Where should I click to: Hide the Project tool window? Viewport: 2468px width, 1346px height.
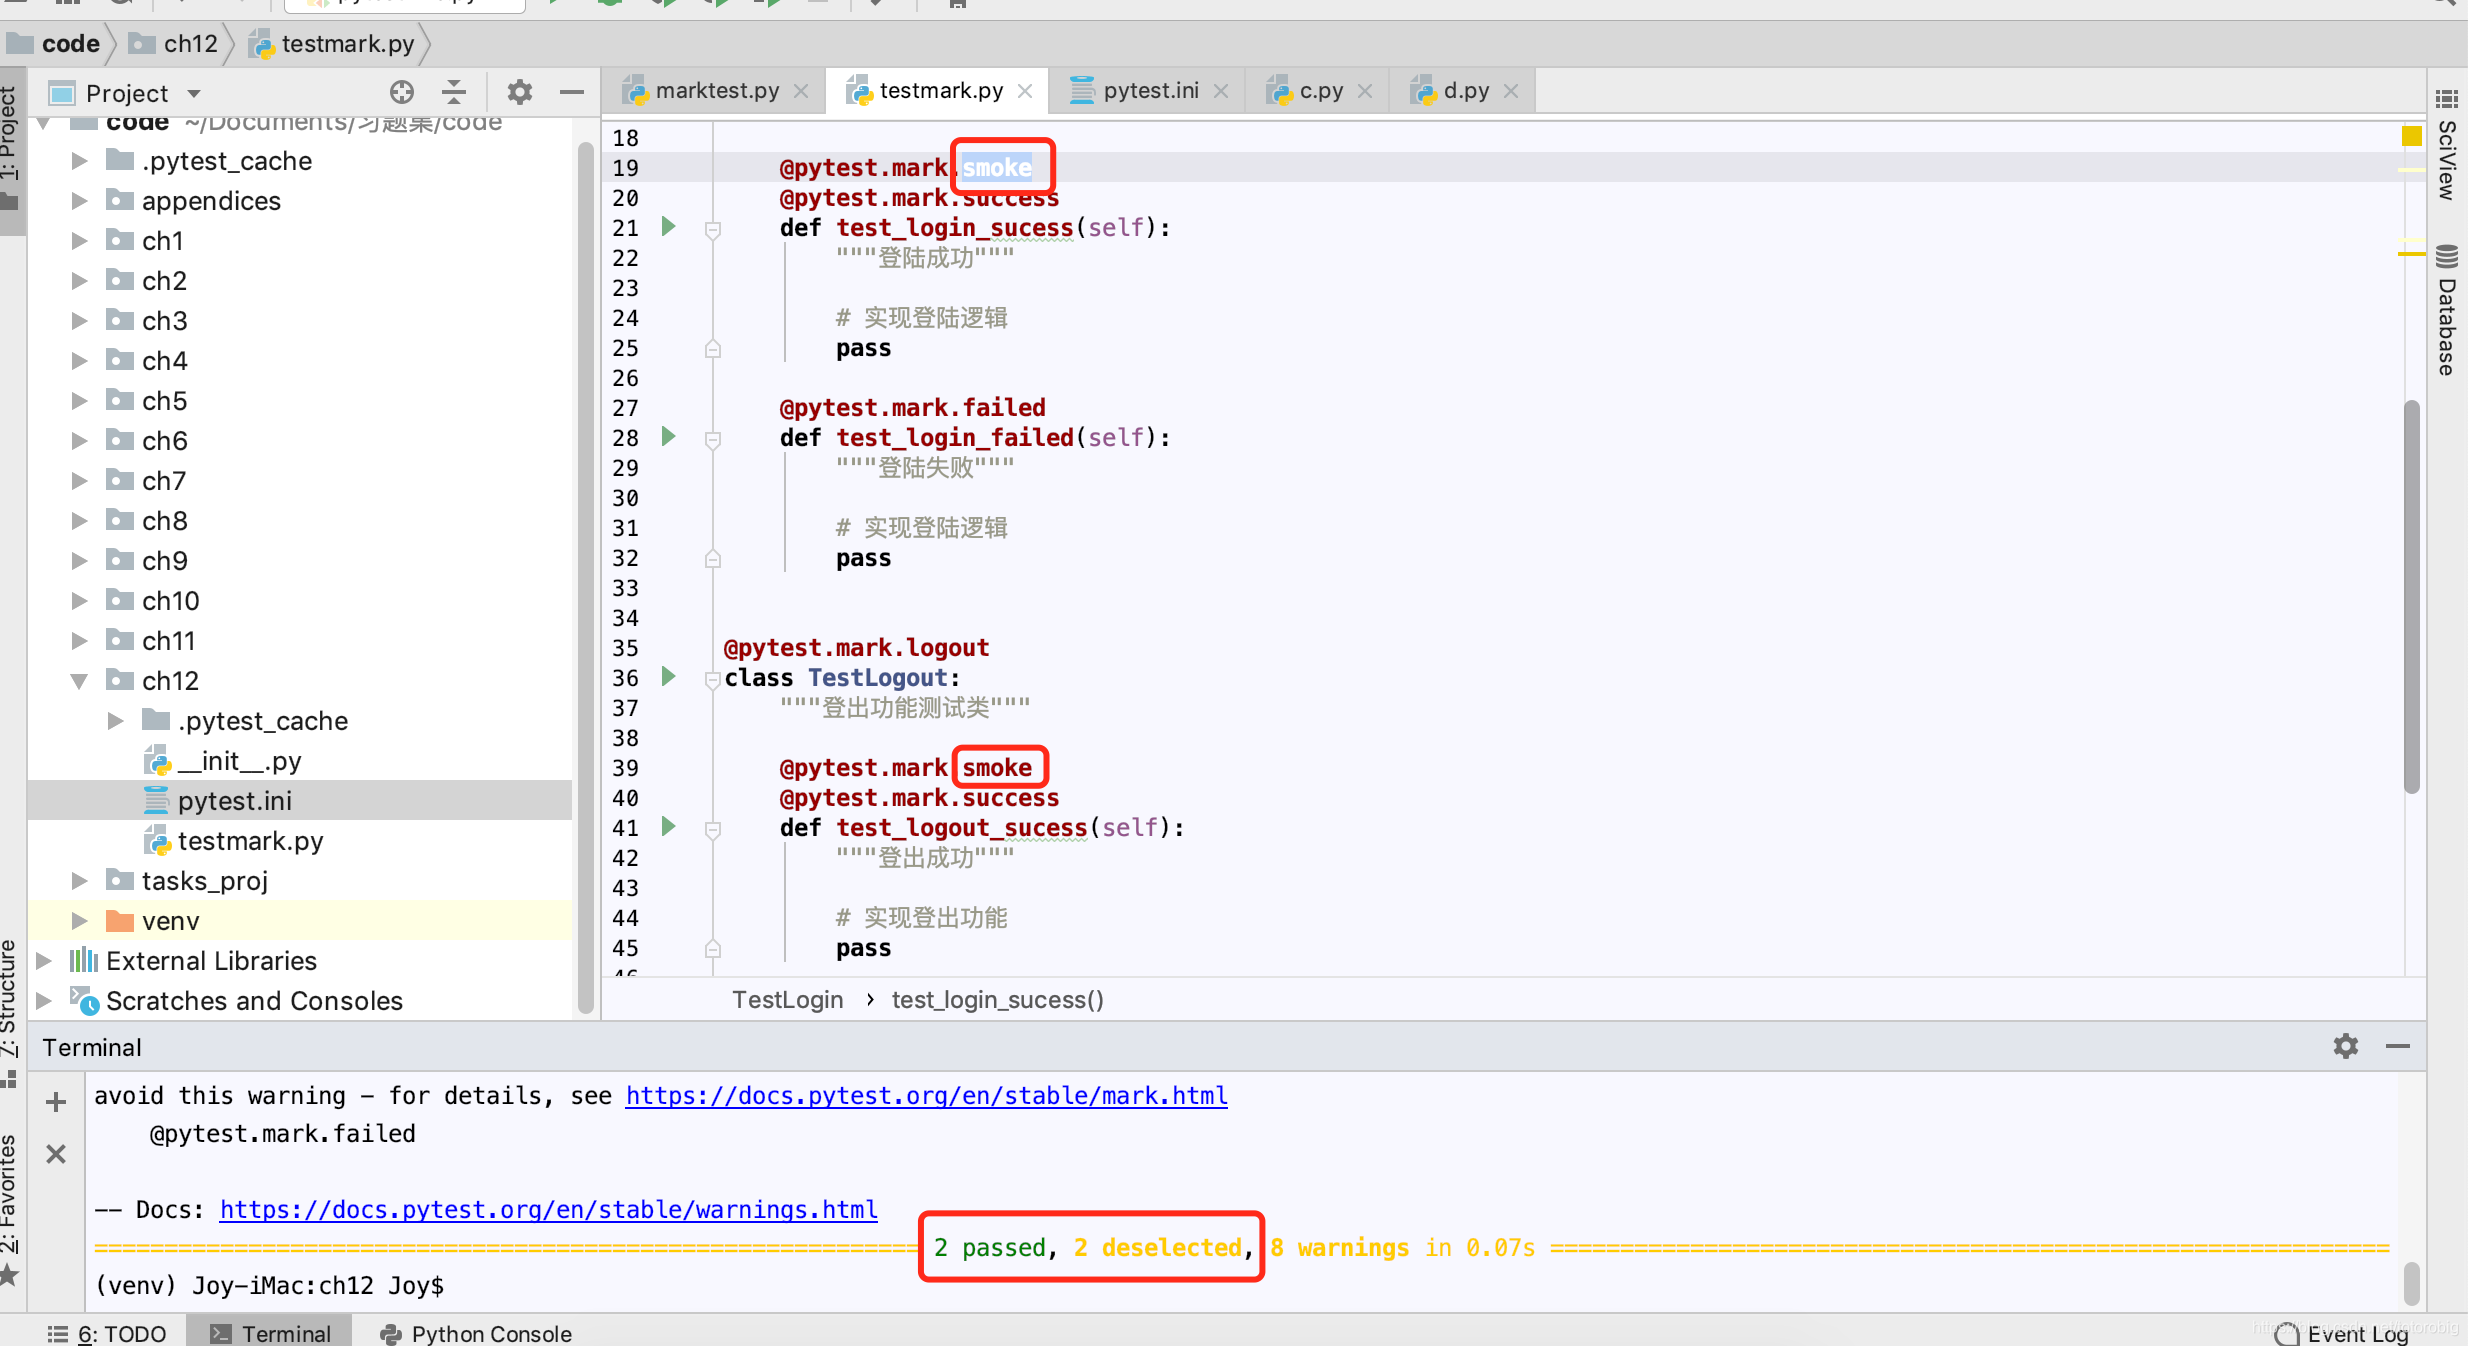(571, 91)
